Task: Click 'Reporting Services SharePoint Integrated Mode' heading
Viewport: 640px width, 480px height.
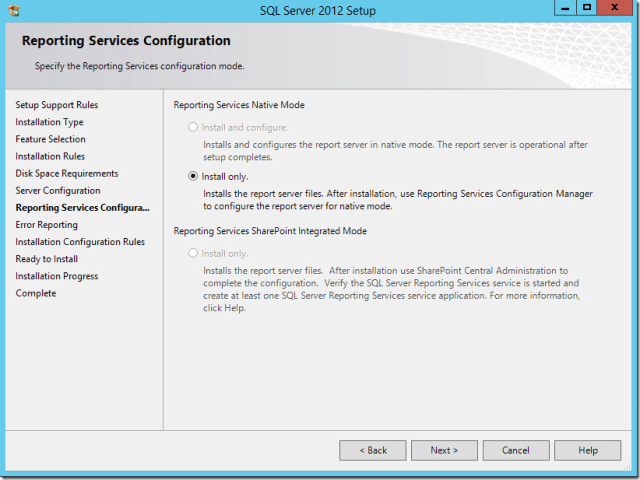Action: (270, 231)
